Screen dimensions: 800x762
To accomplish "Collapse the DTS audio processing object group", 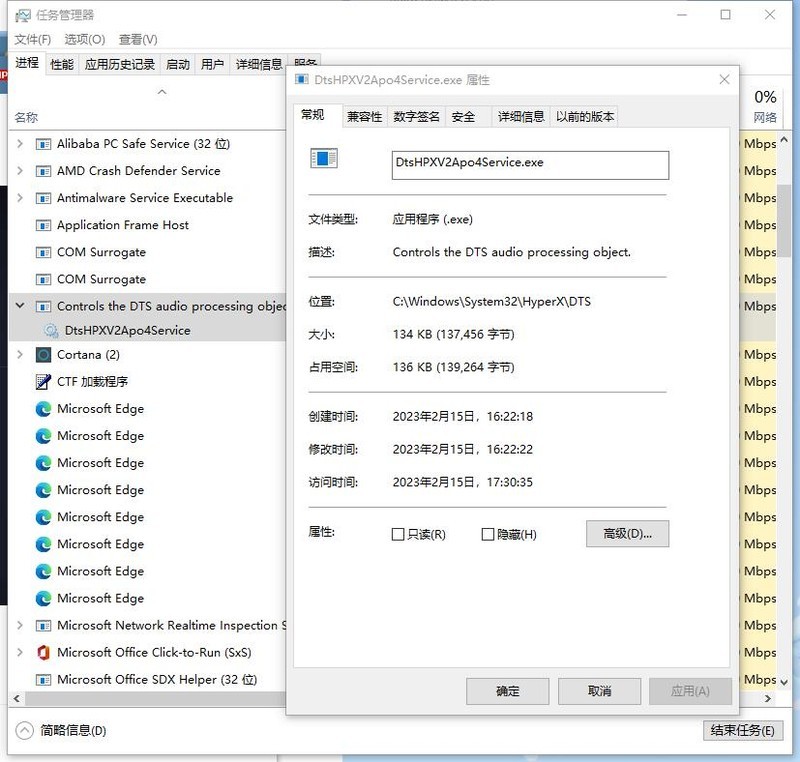I will tap(19, 306).
